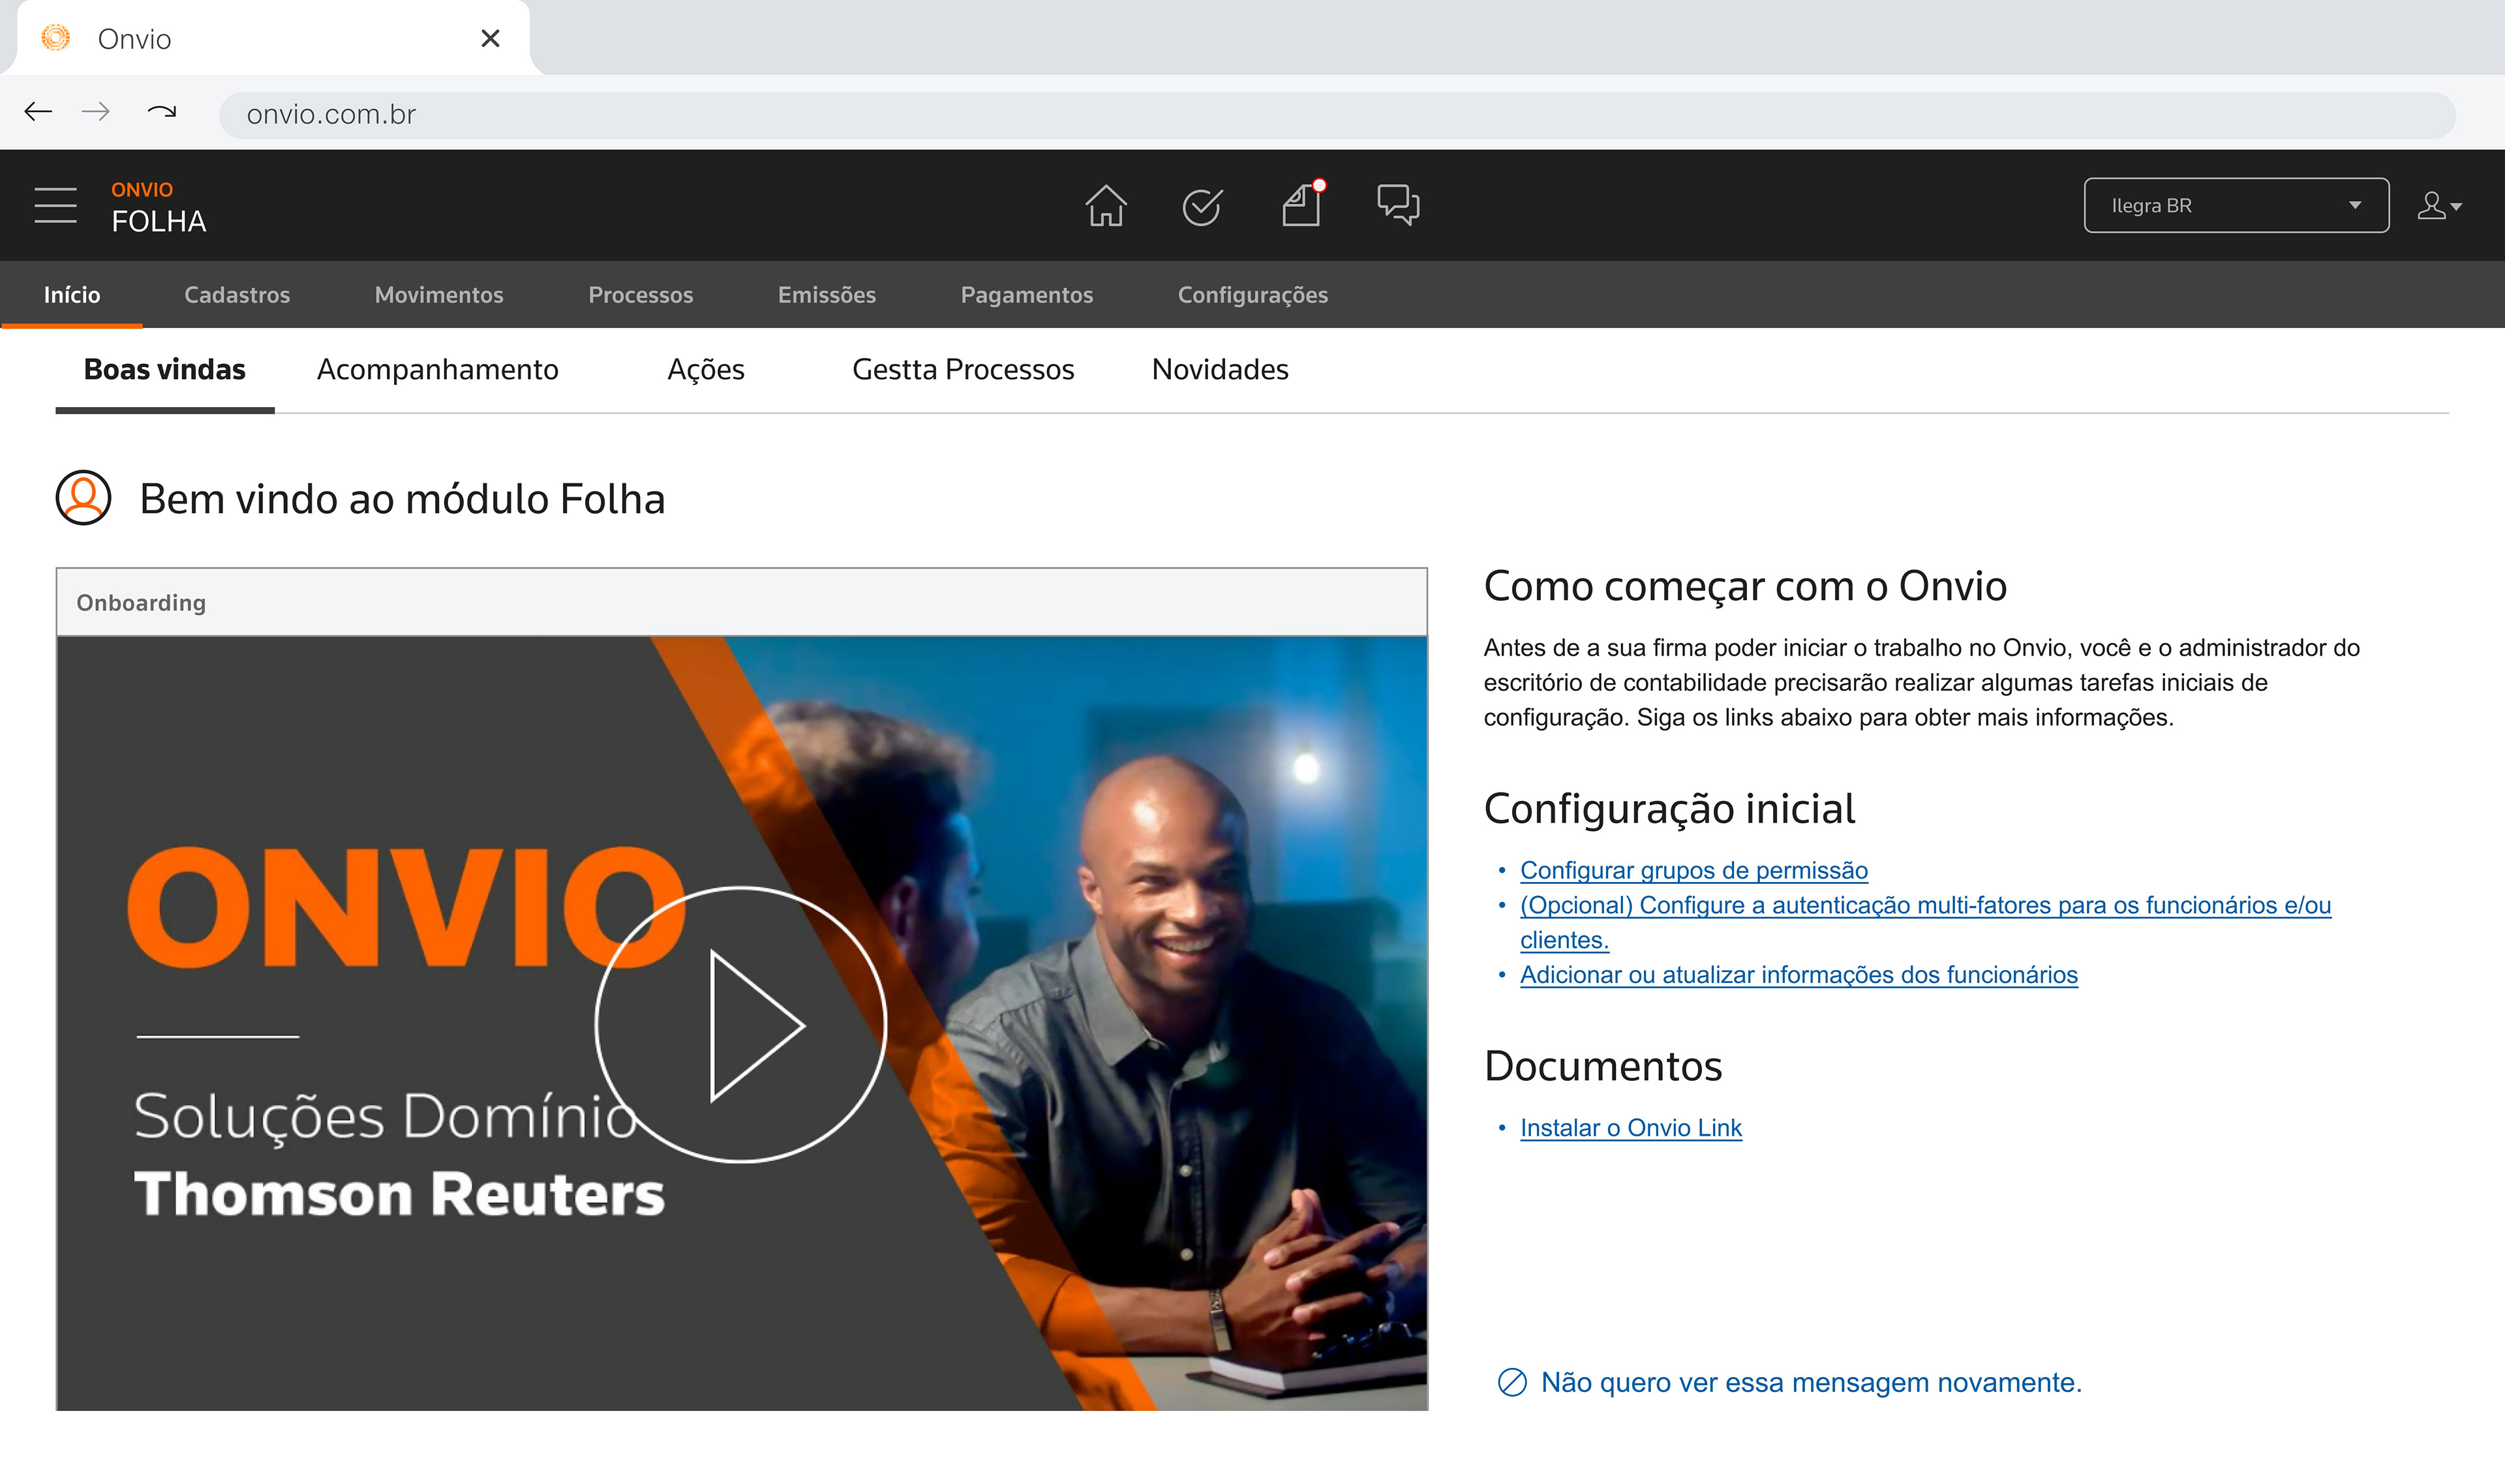Screen dimensions: 2505x1484
Task: Click the address bar onvio.com.br
Action: (x=1337, y=115)
